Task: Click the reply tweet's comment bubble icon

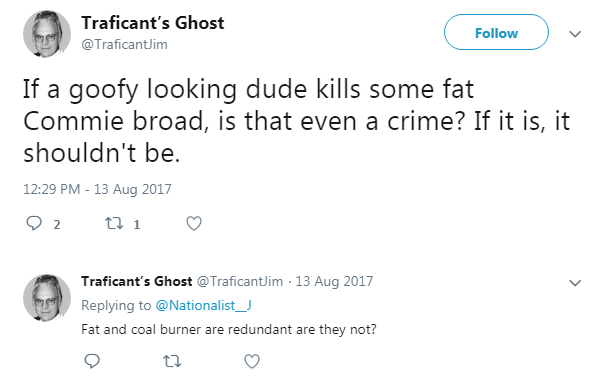Action: (x=92, y=361)
